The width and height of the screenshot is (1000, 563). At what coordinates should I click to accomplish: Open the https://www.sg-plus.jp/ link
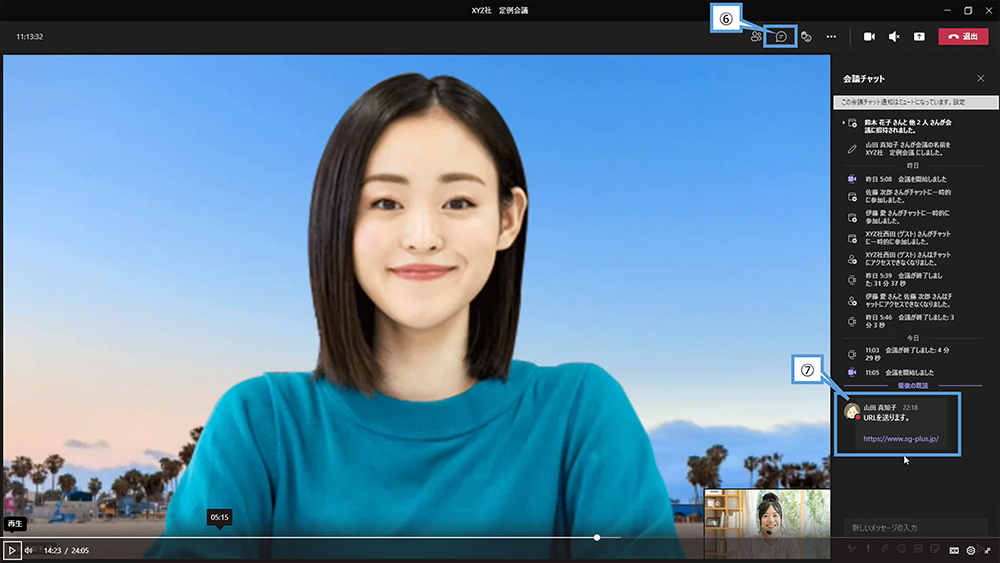click(901, 439)
